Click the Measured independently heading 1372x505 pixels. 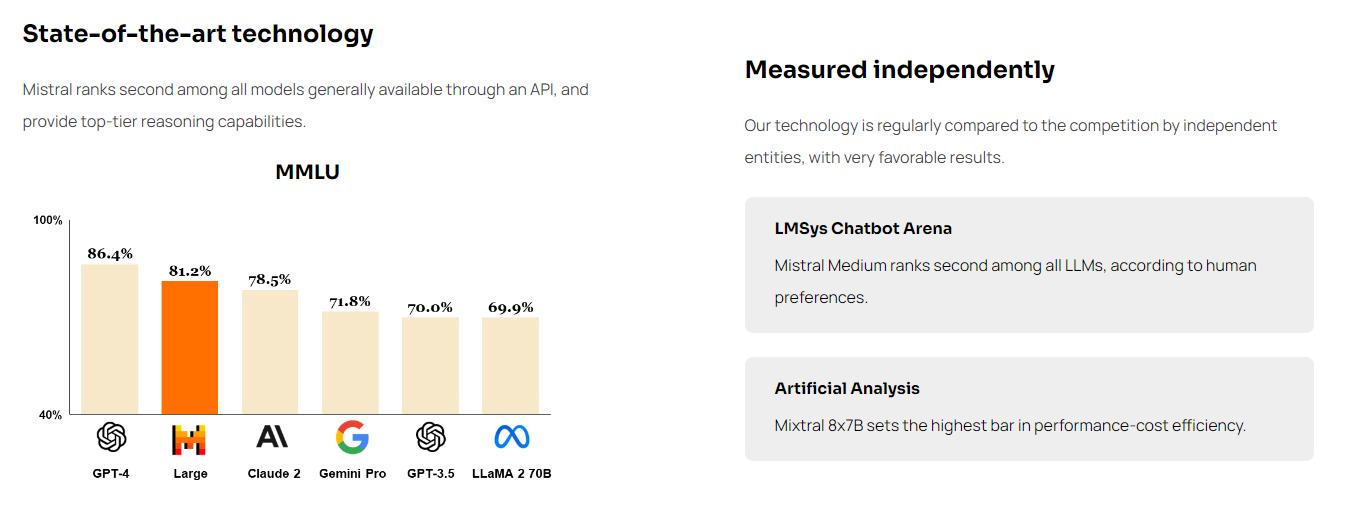(900, 70)
